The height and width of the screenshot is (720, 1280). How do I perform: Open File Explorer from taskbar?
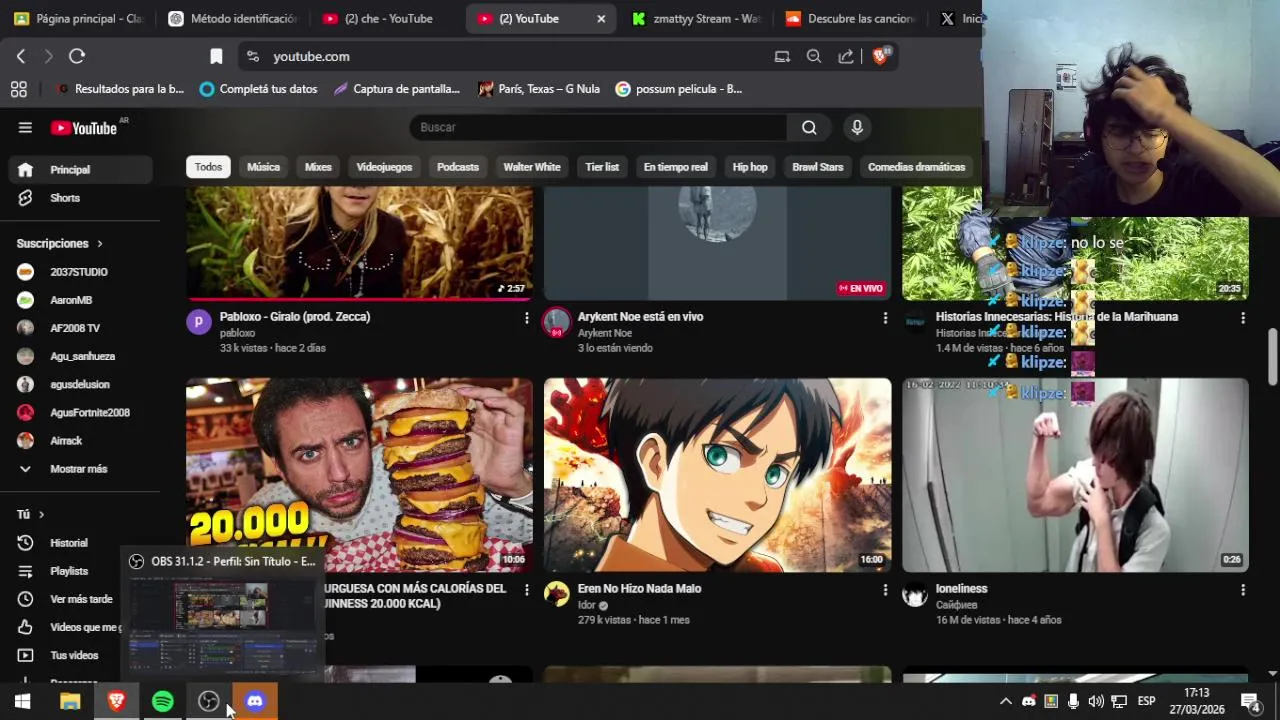click(70, 701)
